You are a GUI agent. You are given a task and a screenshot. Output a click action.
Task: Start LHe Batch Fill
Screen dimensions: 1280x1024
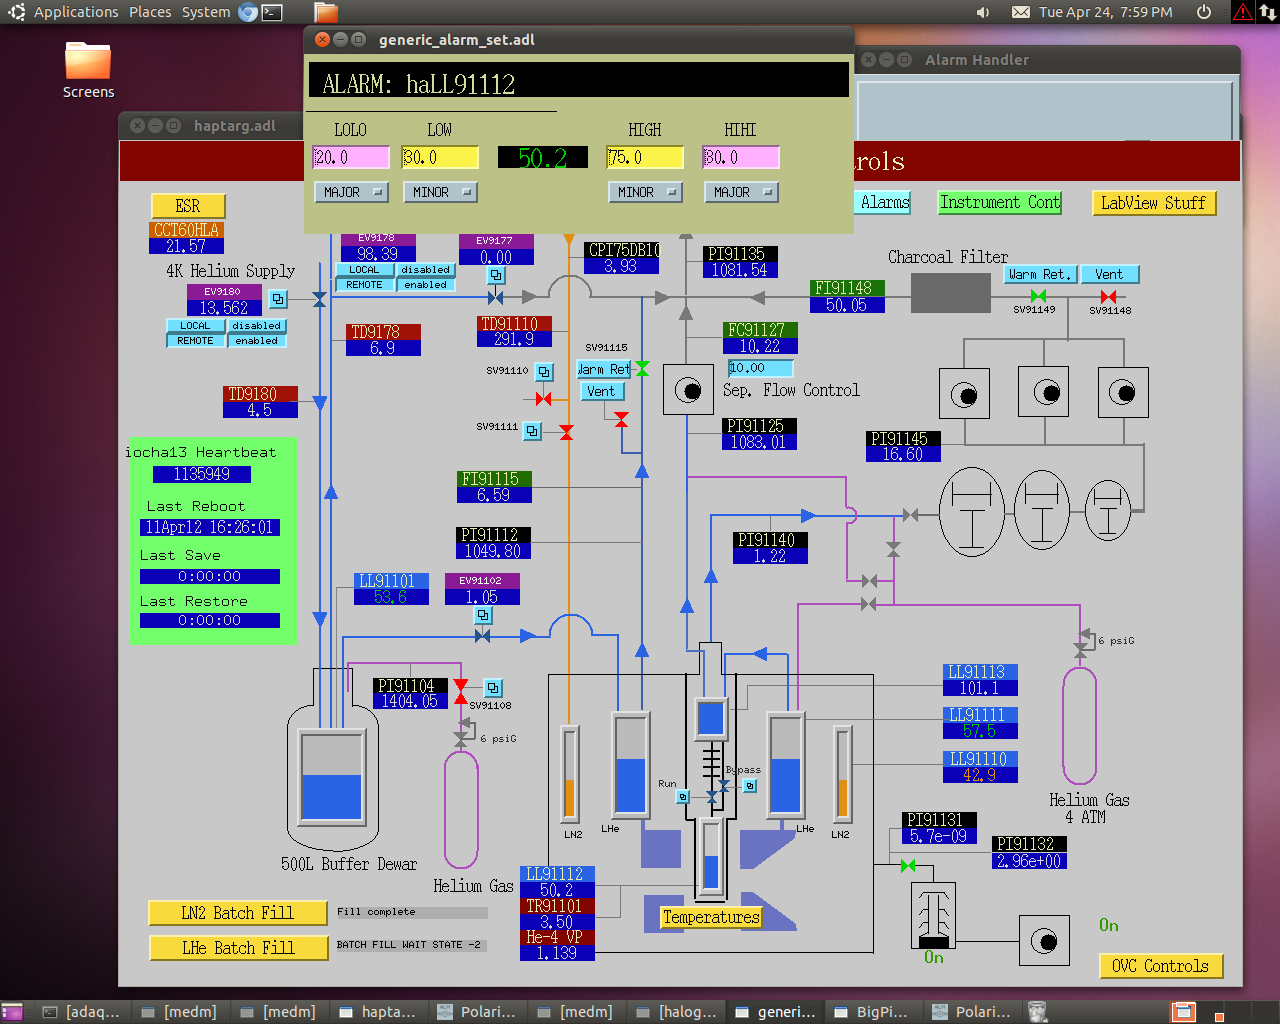(x=238, y=948)
